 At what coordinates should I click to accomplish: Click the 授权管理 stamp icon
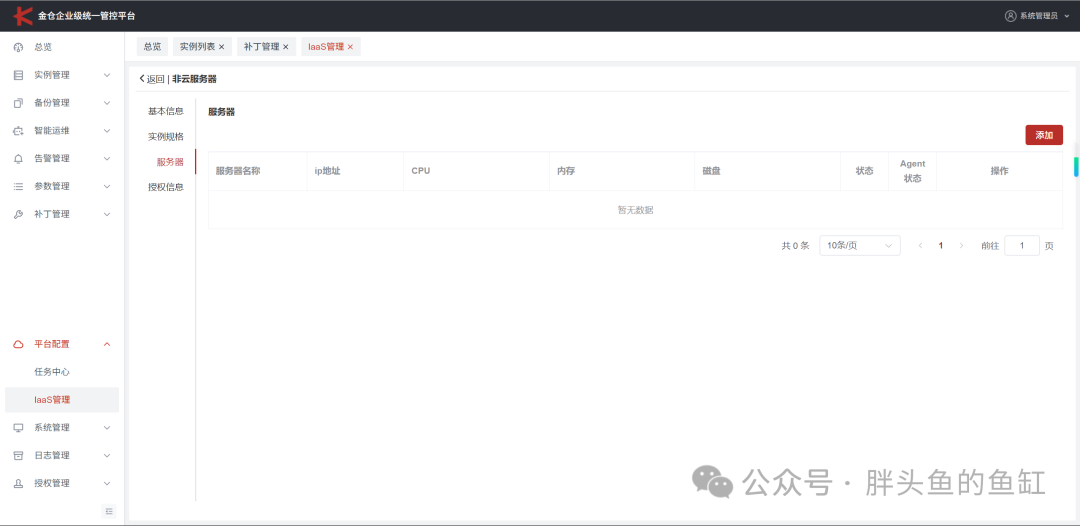[x=19, y=483]
